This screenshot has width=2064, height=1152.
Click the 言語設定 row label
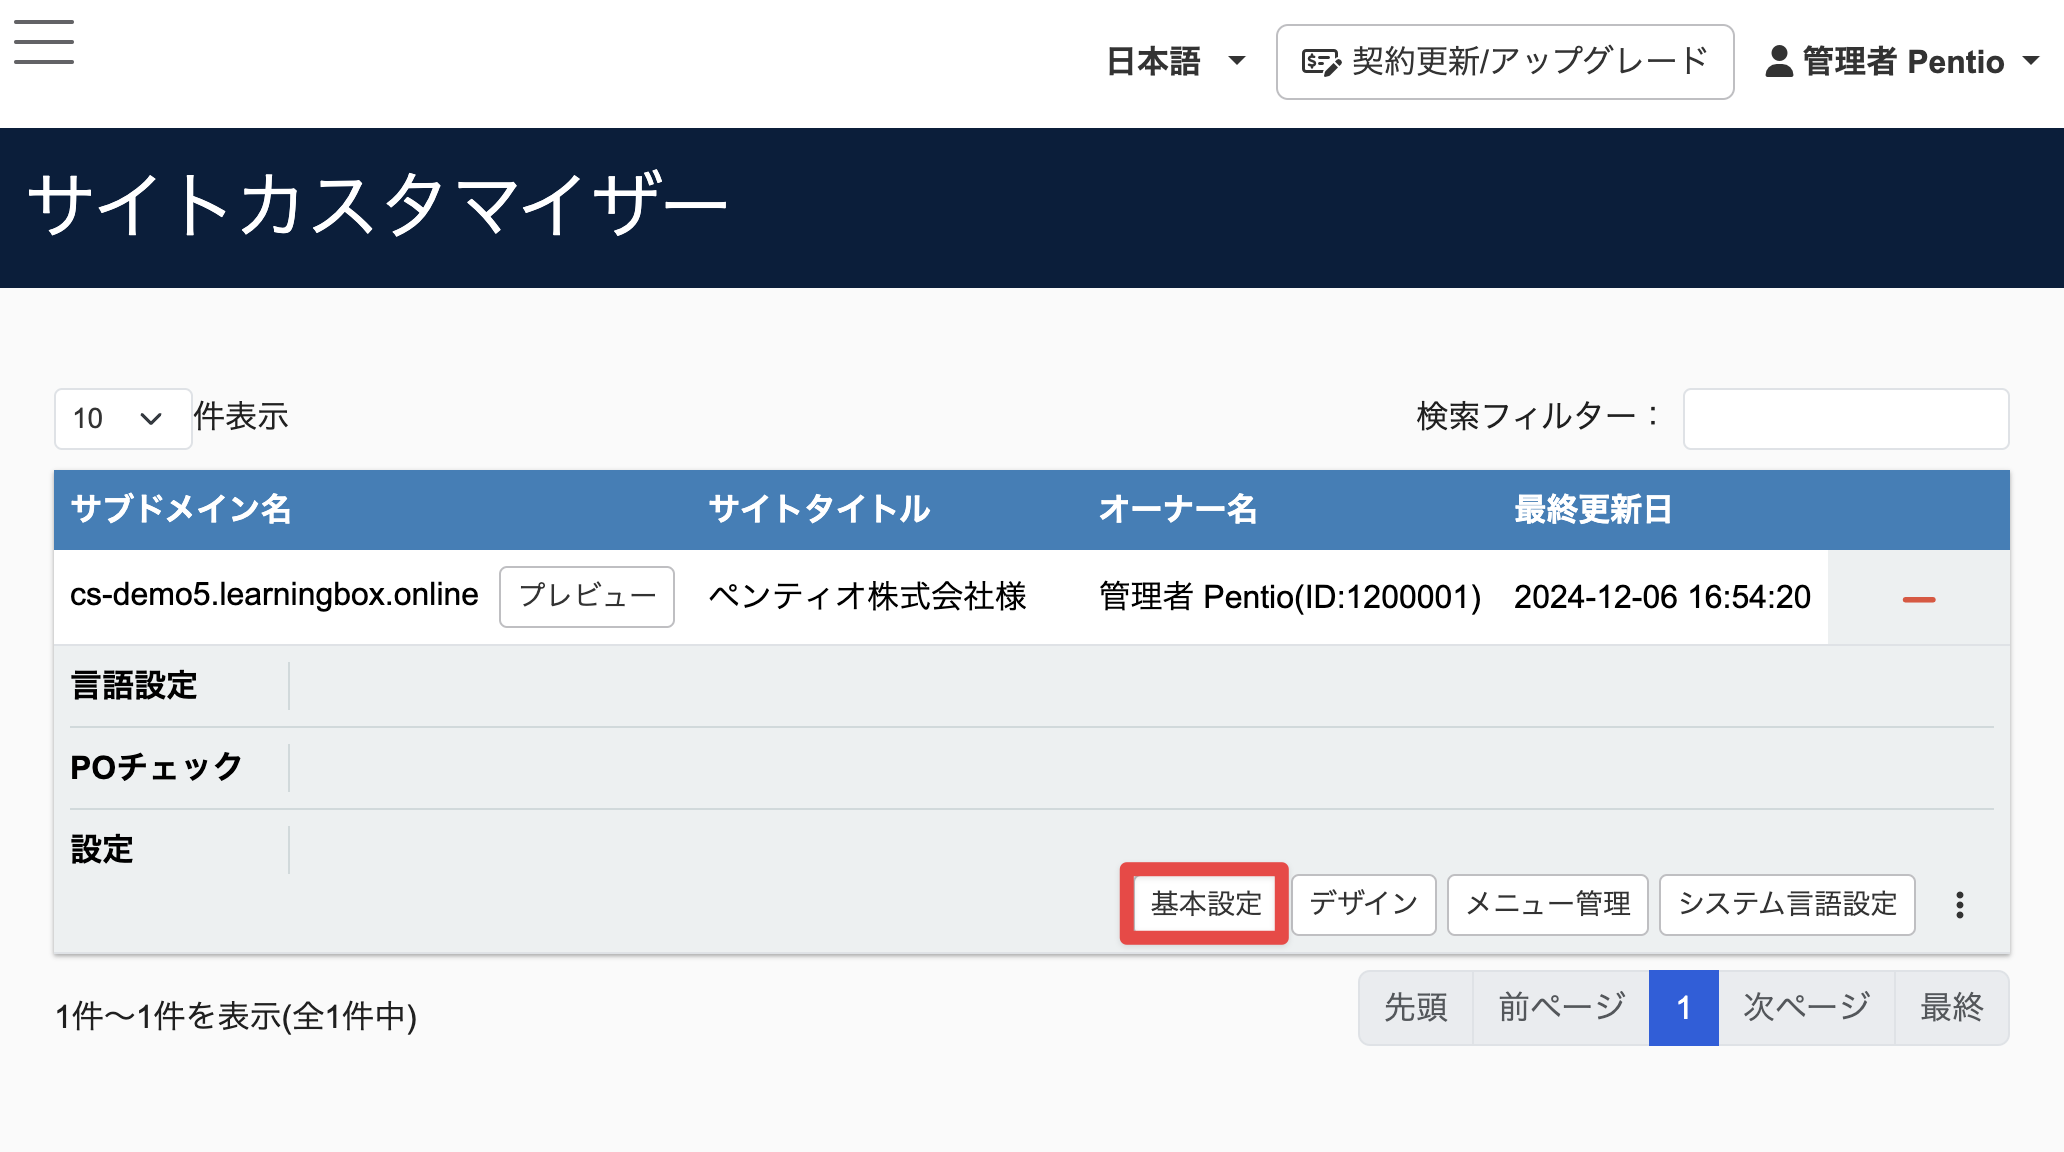click(134, 686)
